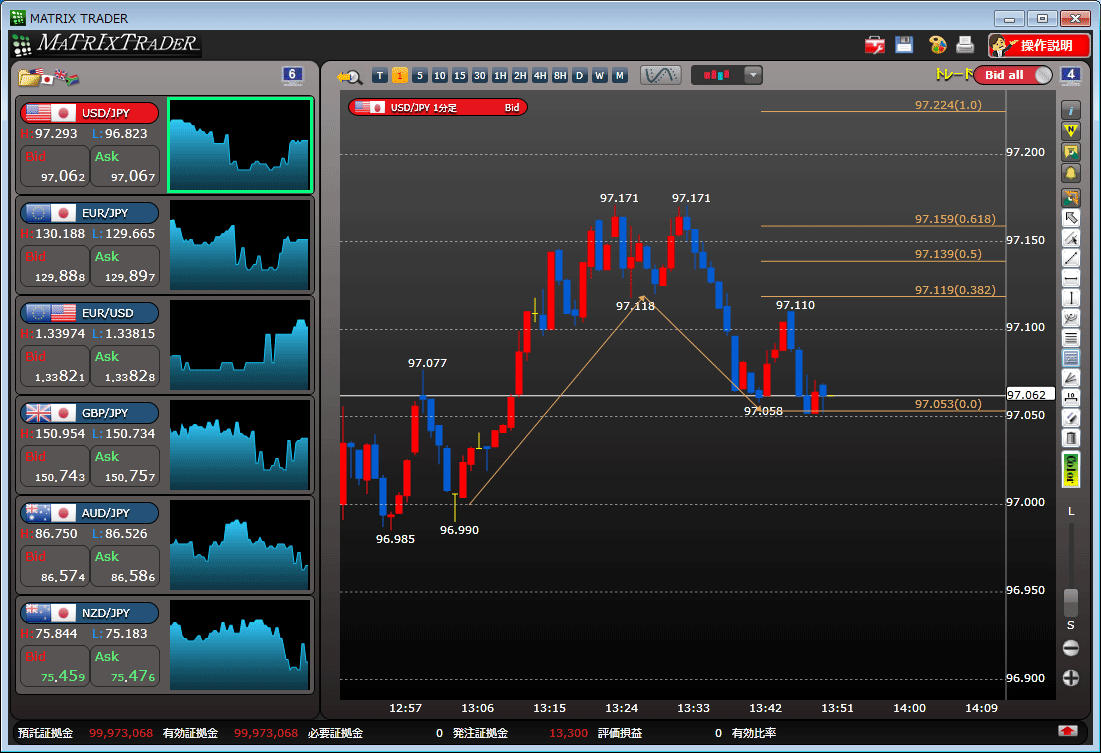
Task: Click the EUR/JPY Bid price button
Action: [x=55, y=266]
